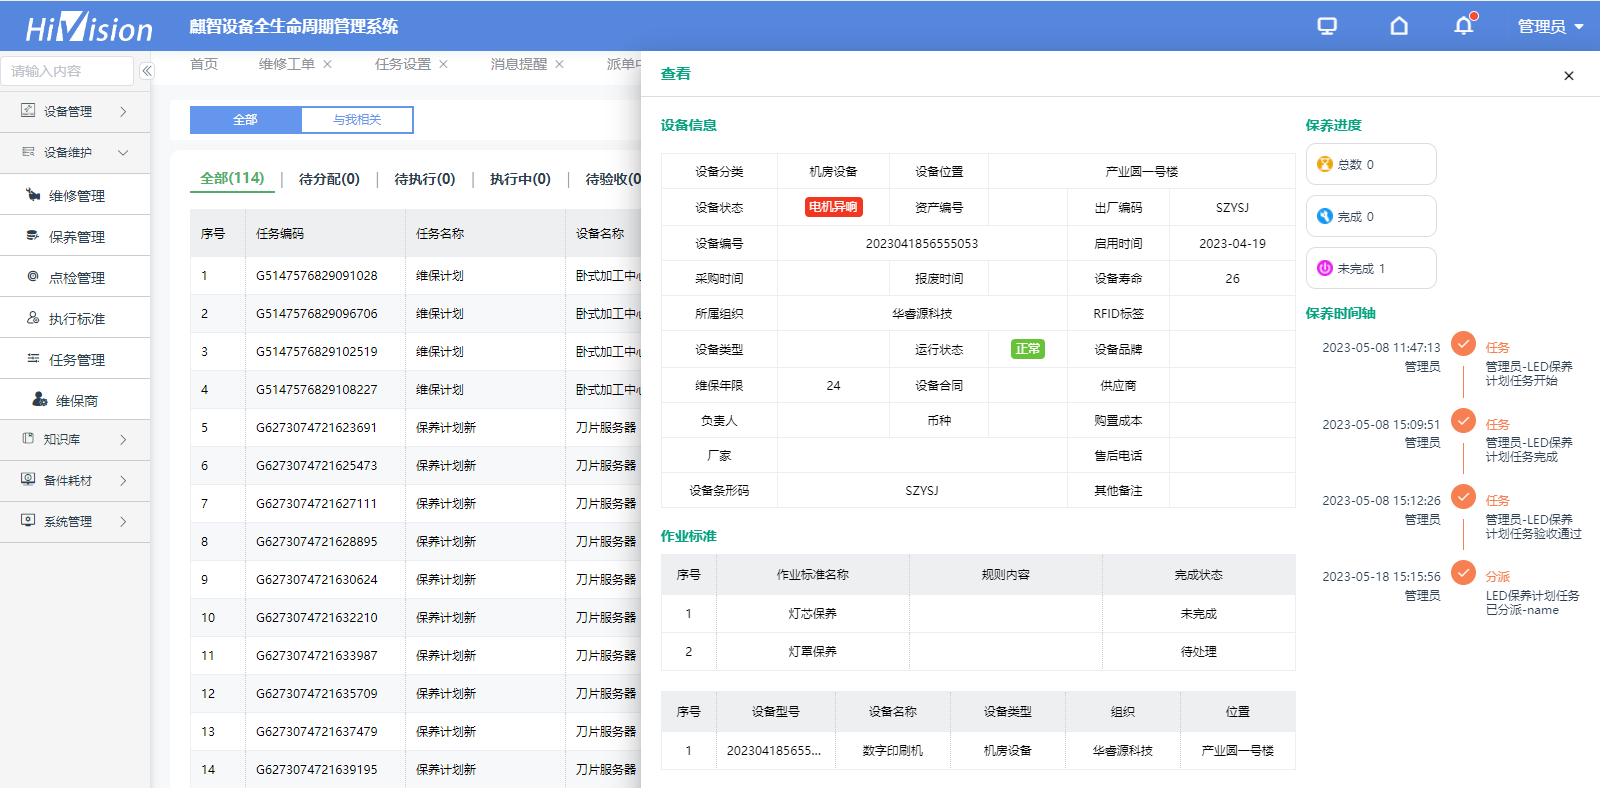
Task: Click the 维修管理 icon
Action: [33, 195]
